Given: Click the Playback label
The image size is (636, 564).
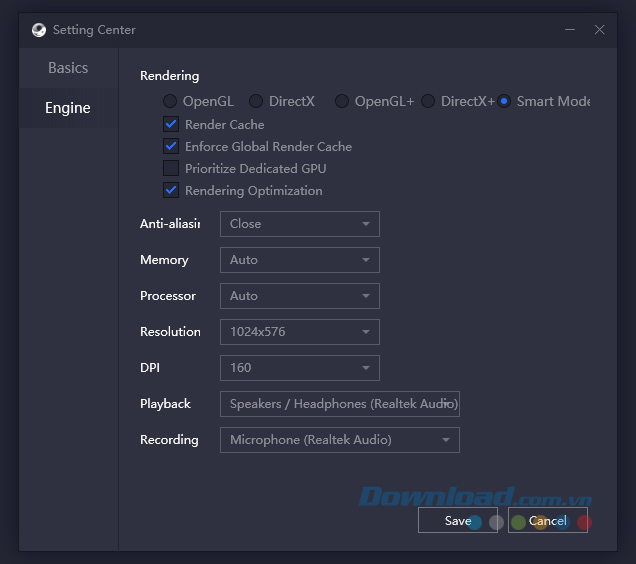Looking at the screenshot, I should point(165,404).
